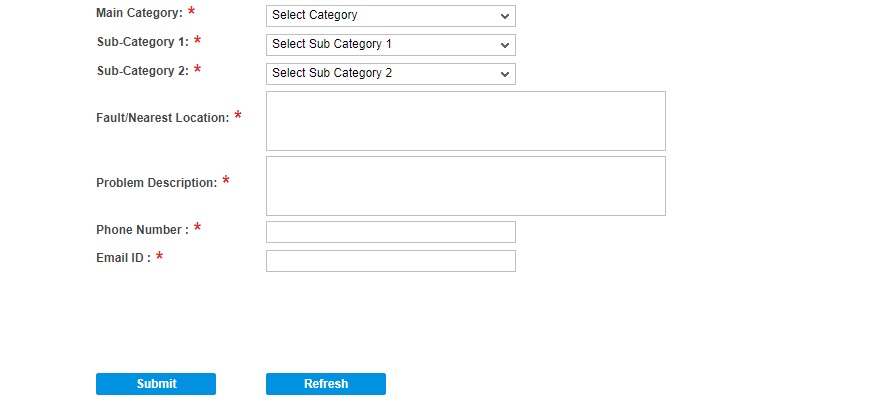Image resolution: width=892 pixels, height=410 pixels.
Task: Click the Fault/Nearest Location label
Action: point(163,118)
